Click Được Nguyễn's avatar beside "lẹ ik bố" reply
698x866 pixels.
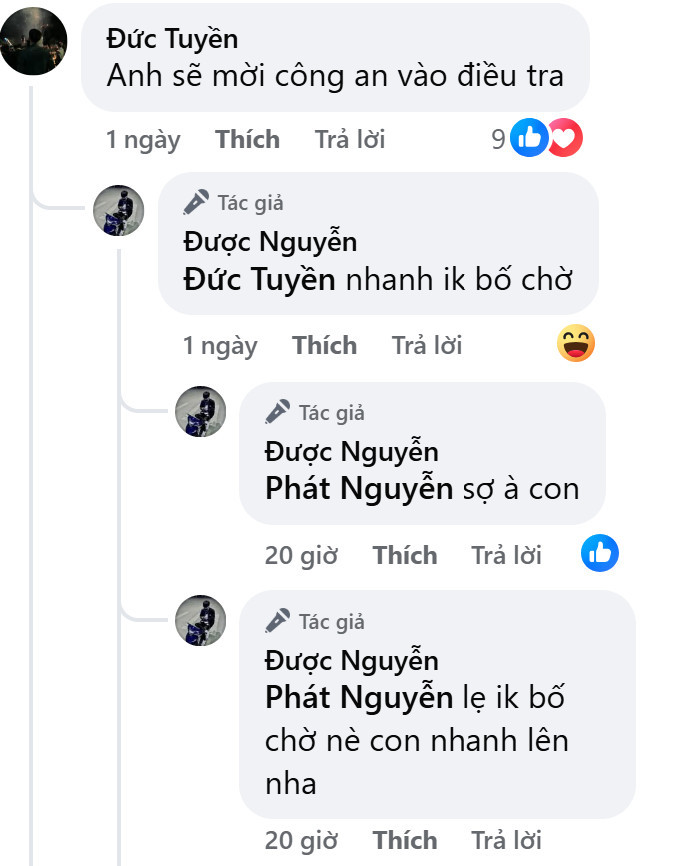pyautogui.click(x=200, y=621)
